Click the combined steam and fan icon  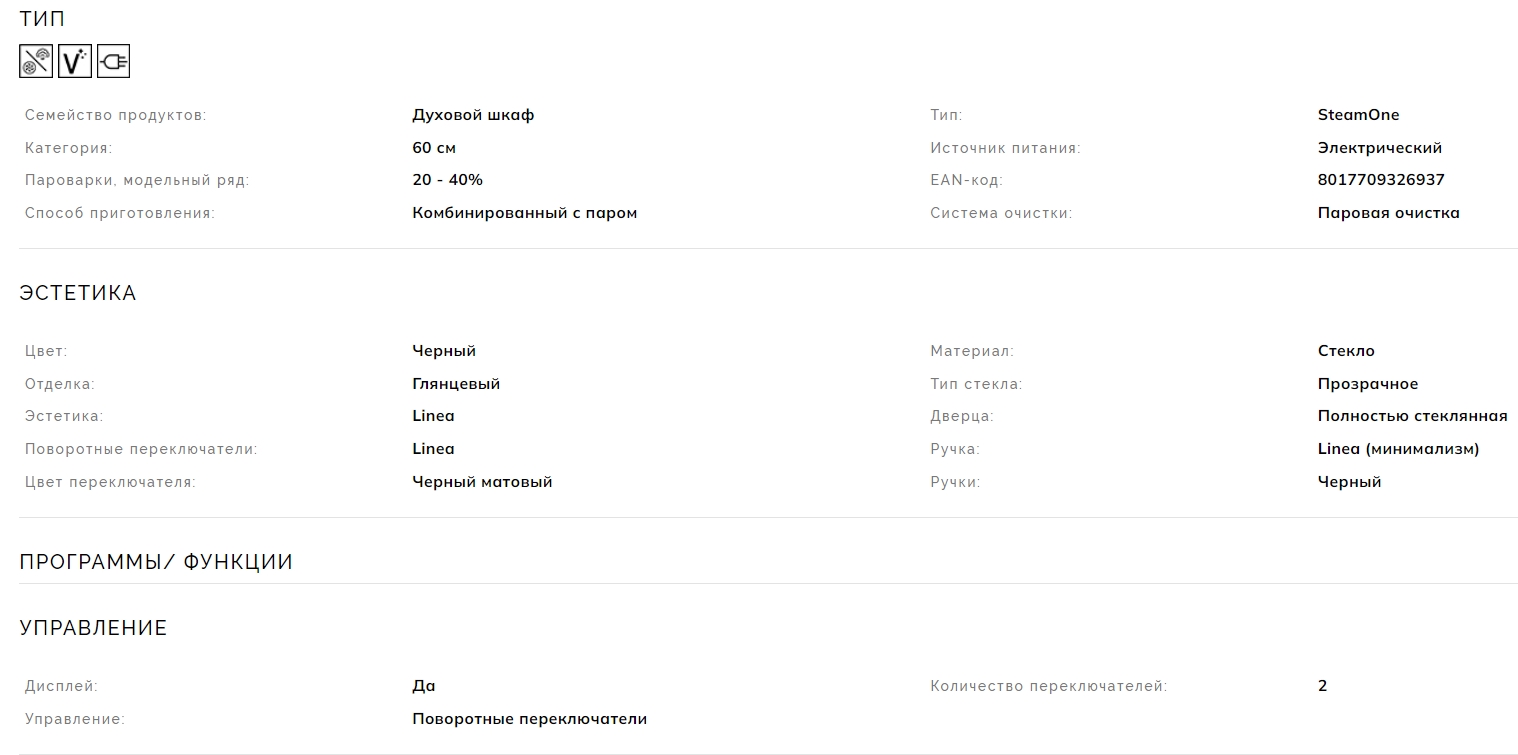click(36, 62)
